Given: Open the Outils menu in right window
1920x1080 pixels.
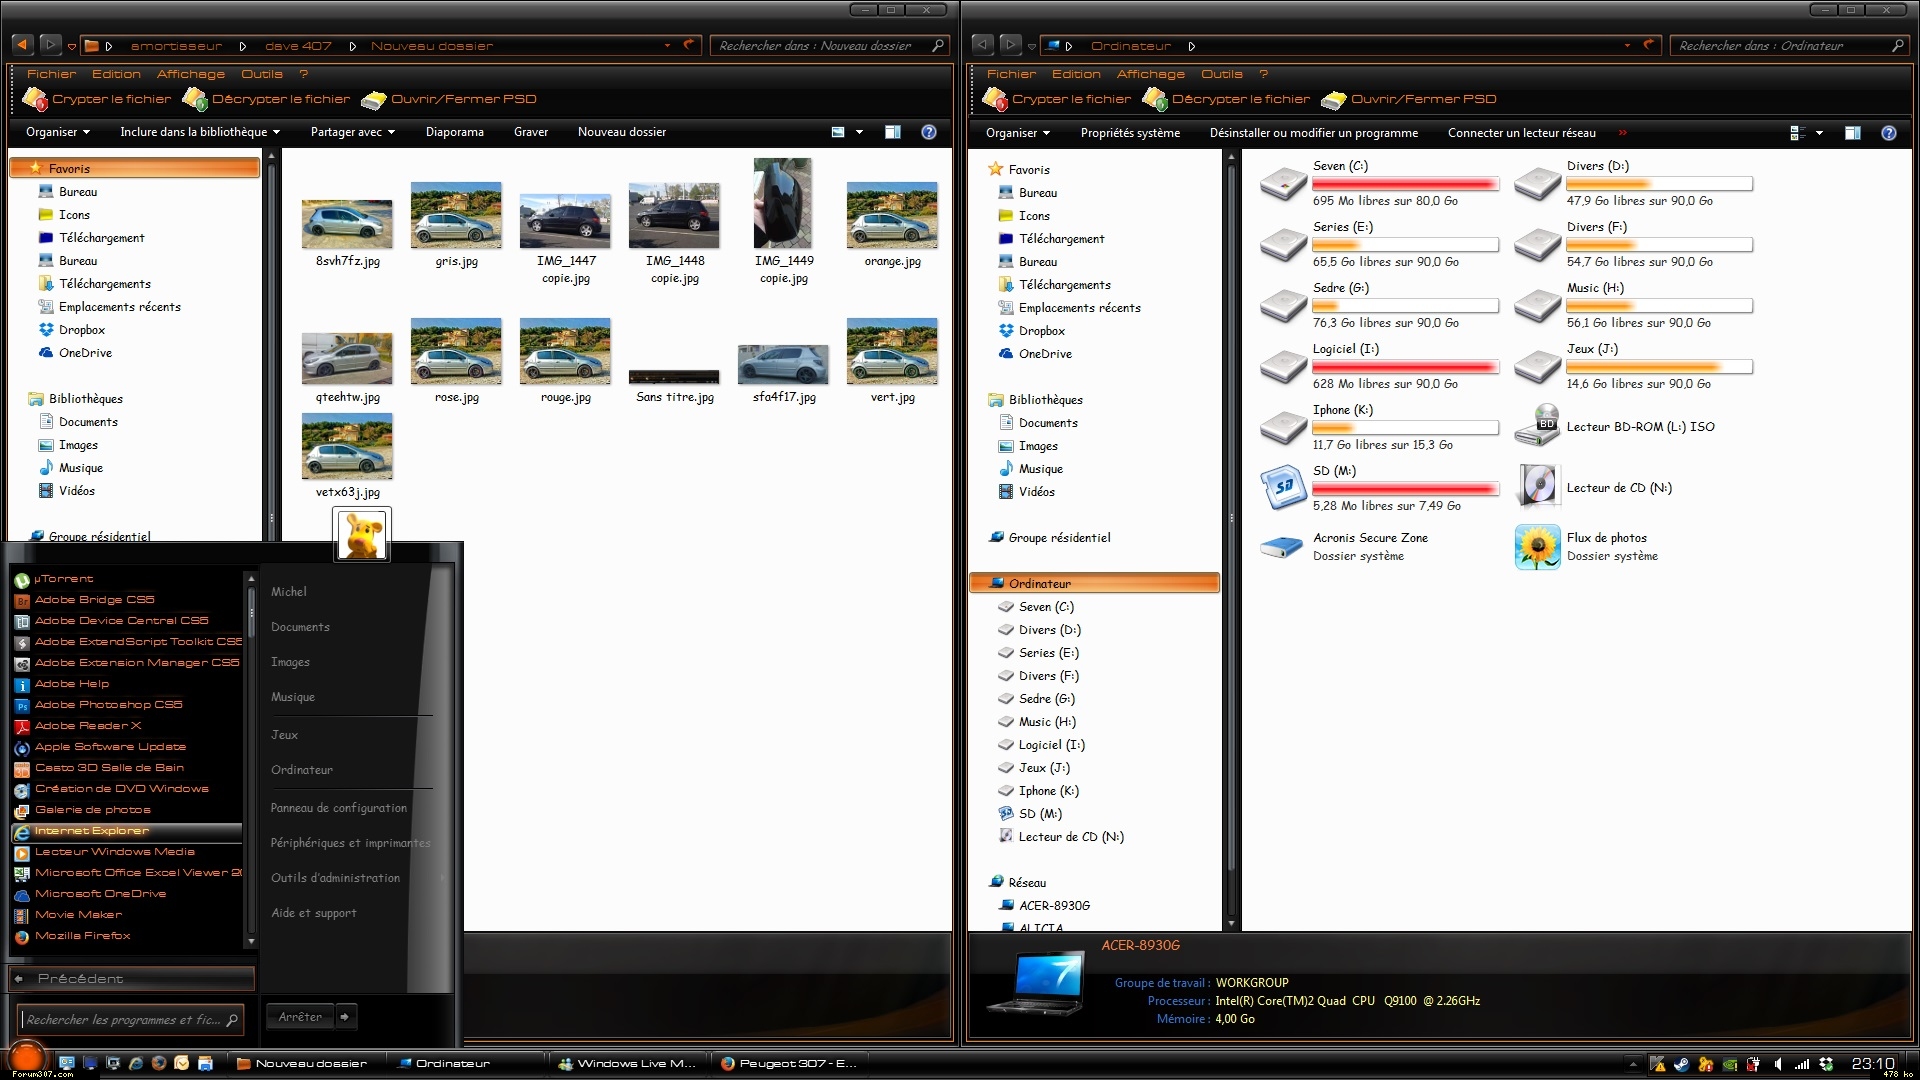Looking at the screenshot, I should pyautogui.click(x=1221, y=74).
